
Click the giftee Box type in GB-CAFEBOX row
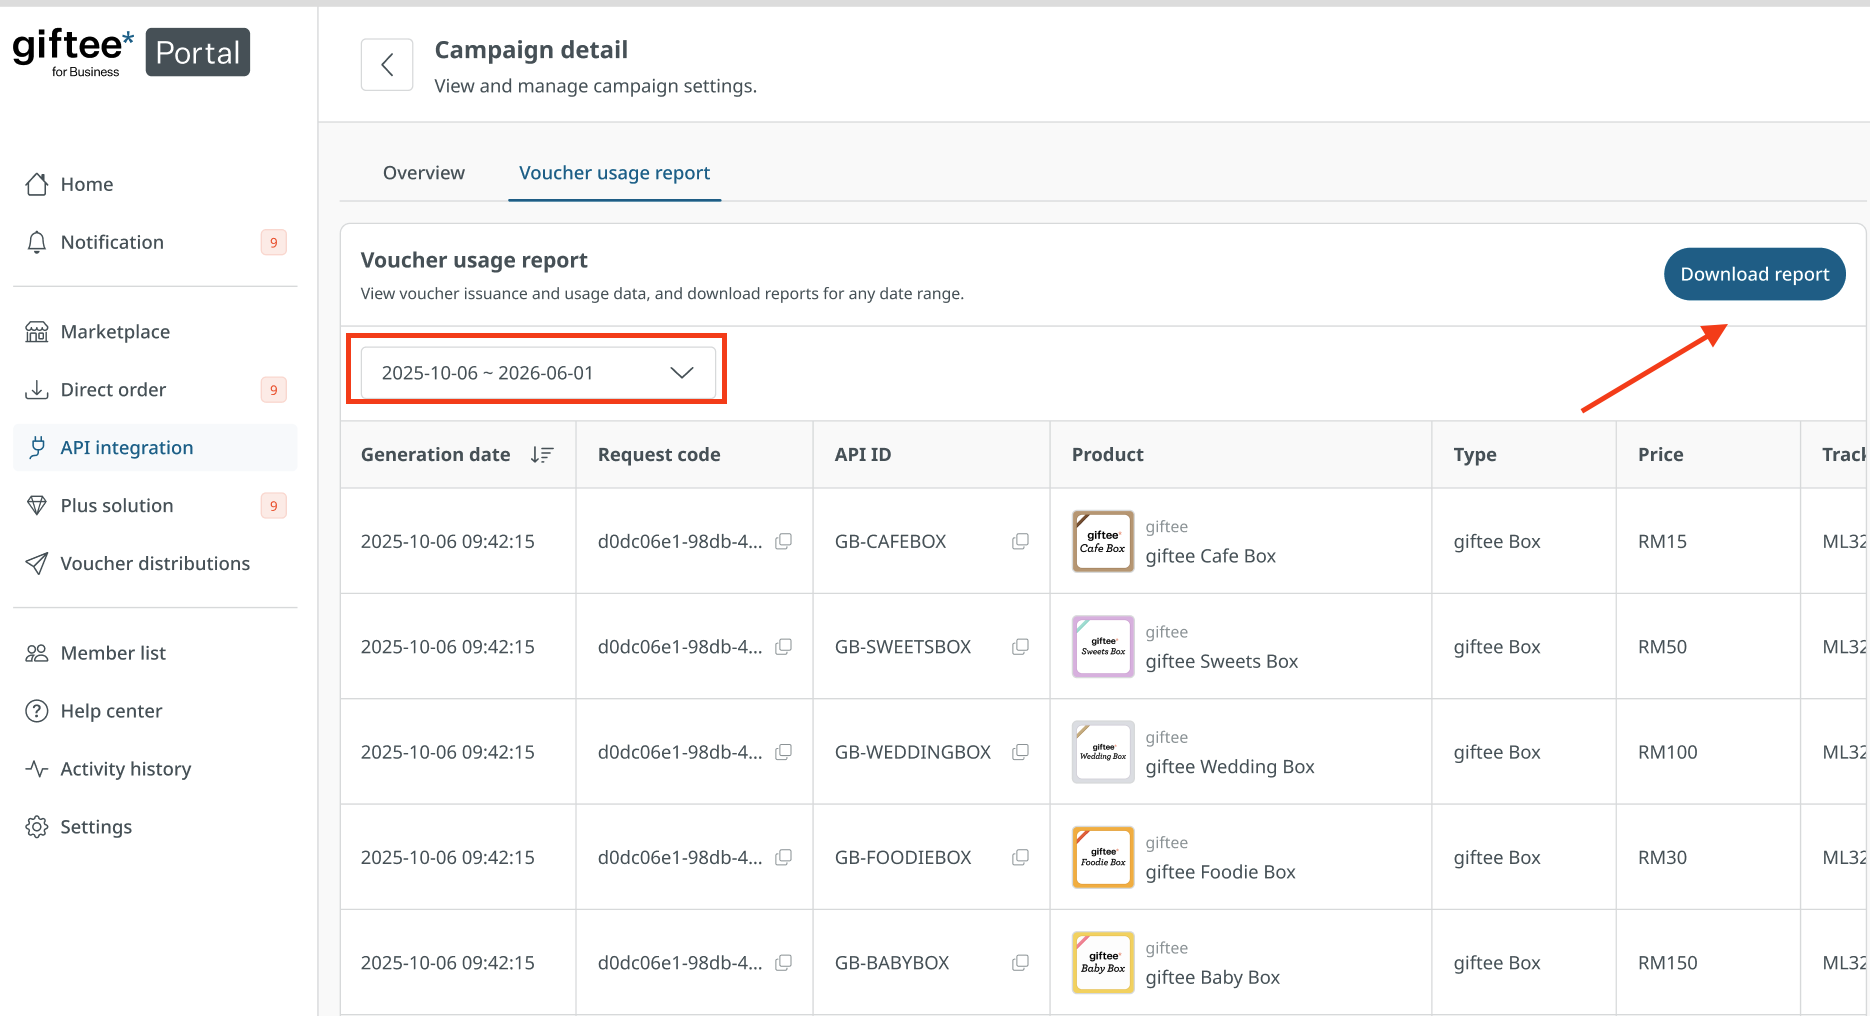[1497, 541]
